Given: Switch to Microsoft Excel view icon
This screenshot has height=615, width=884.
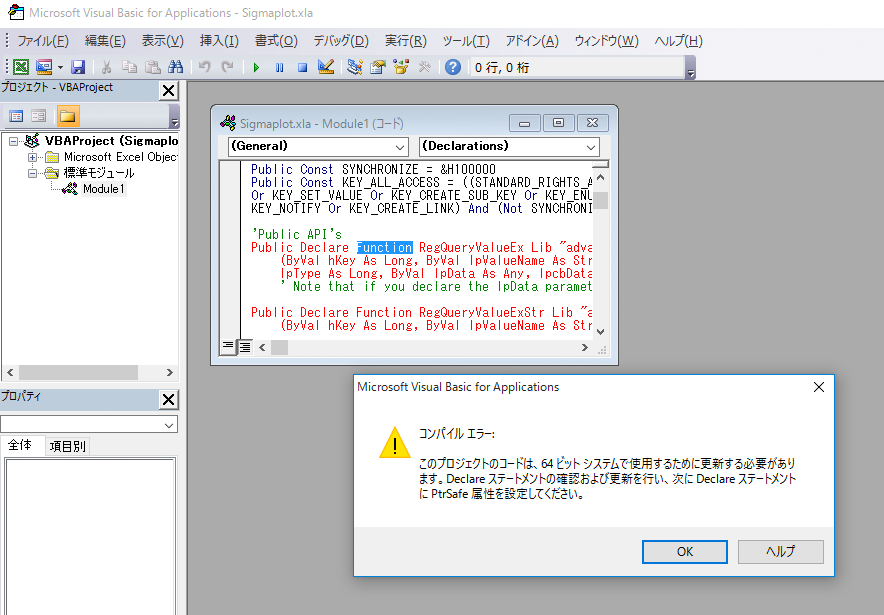Looking at the screenshot, I should click(21, 68).
